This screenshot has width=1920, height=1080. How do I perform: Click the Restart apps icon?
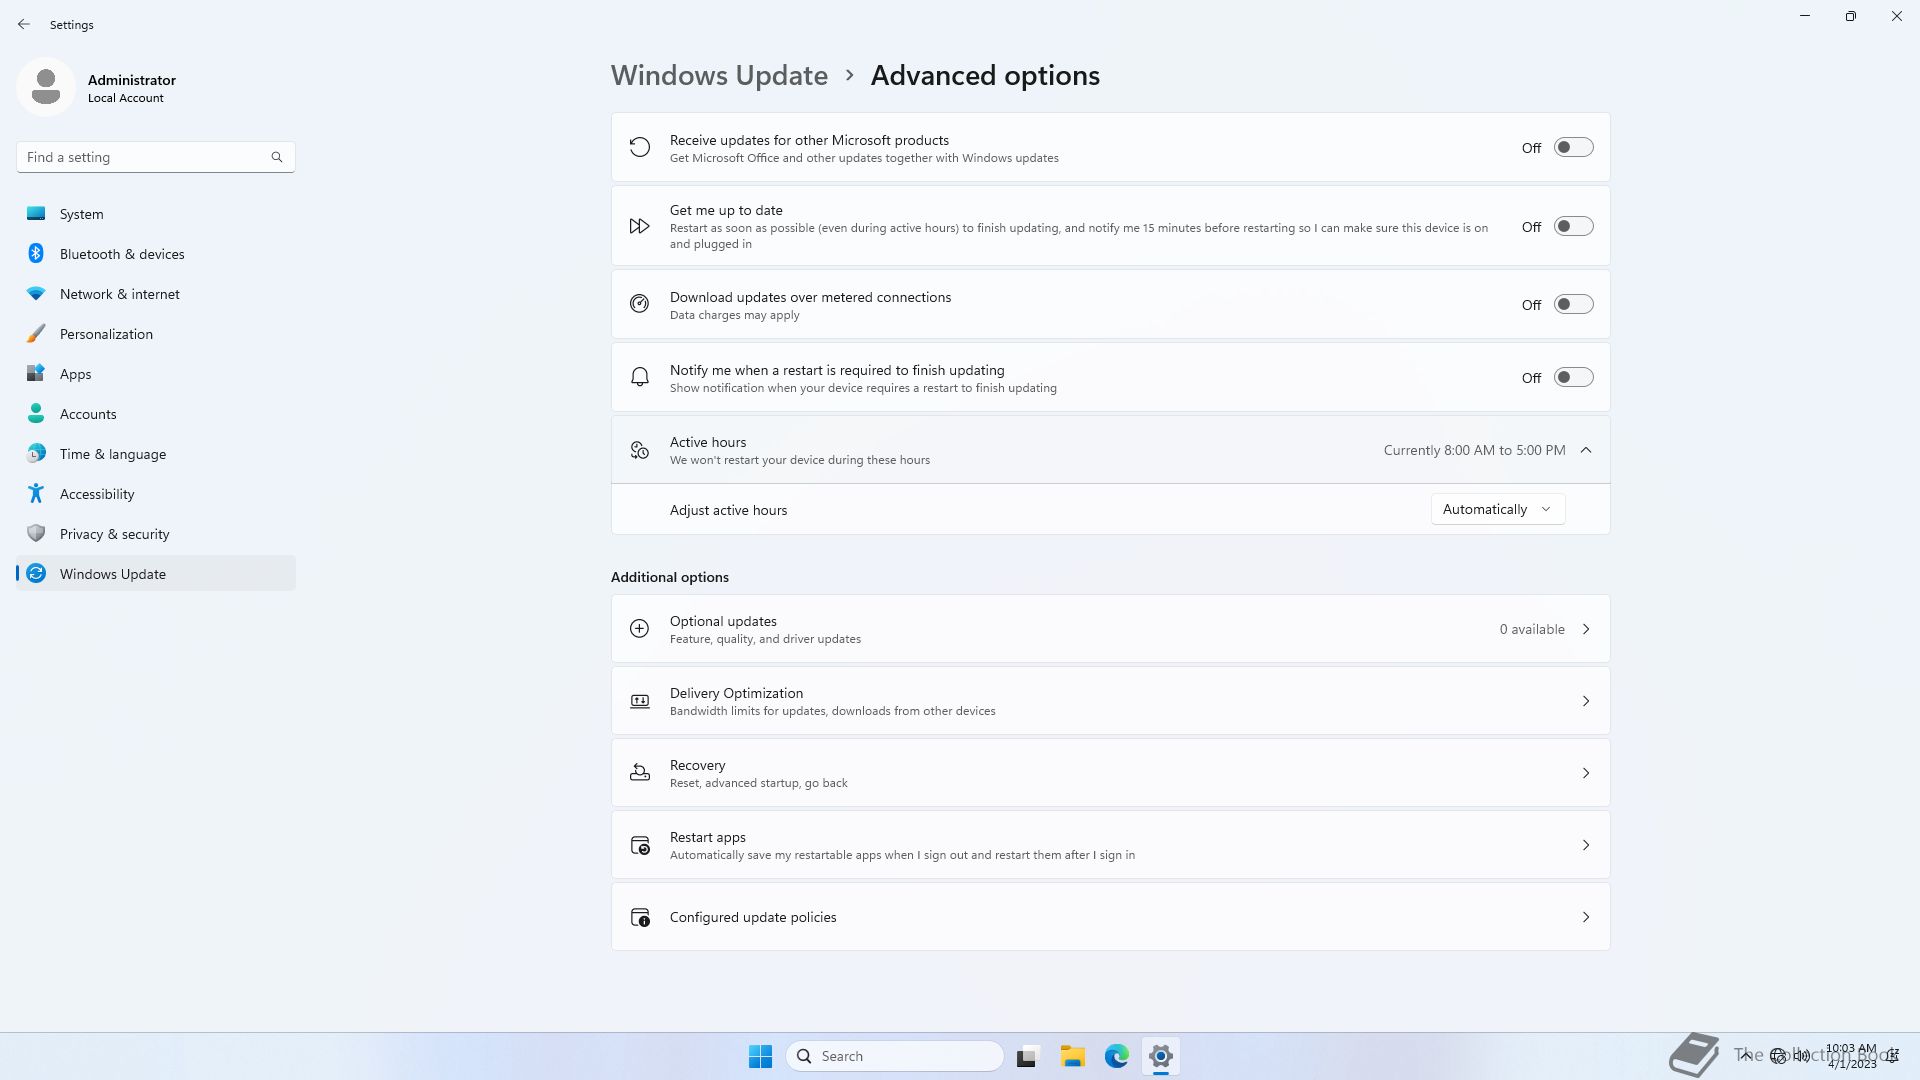(640, 845)
